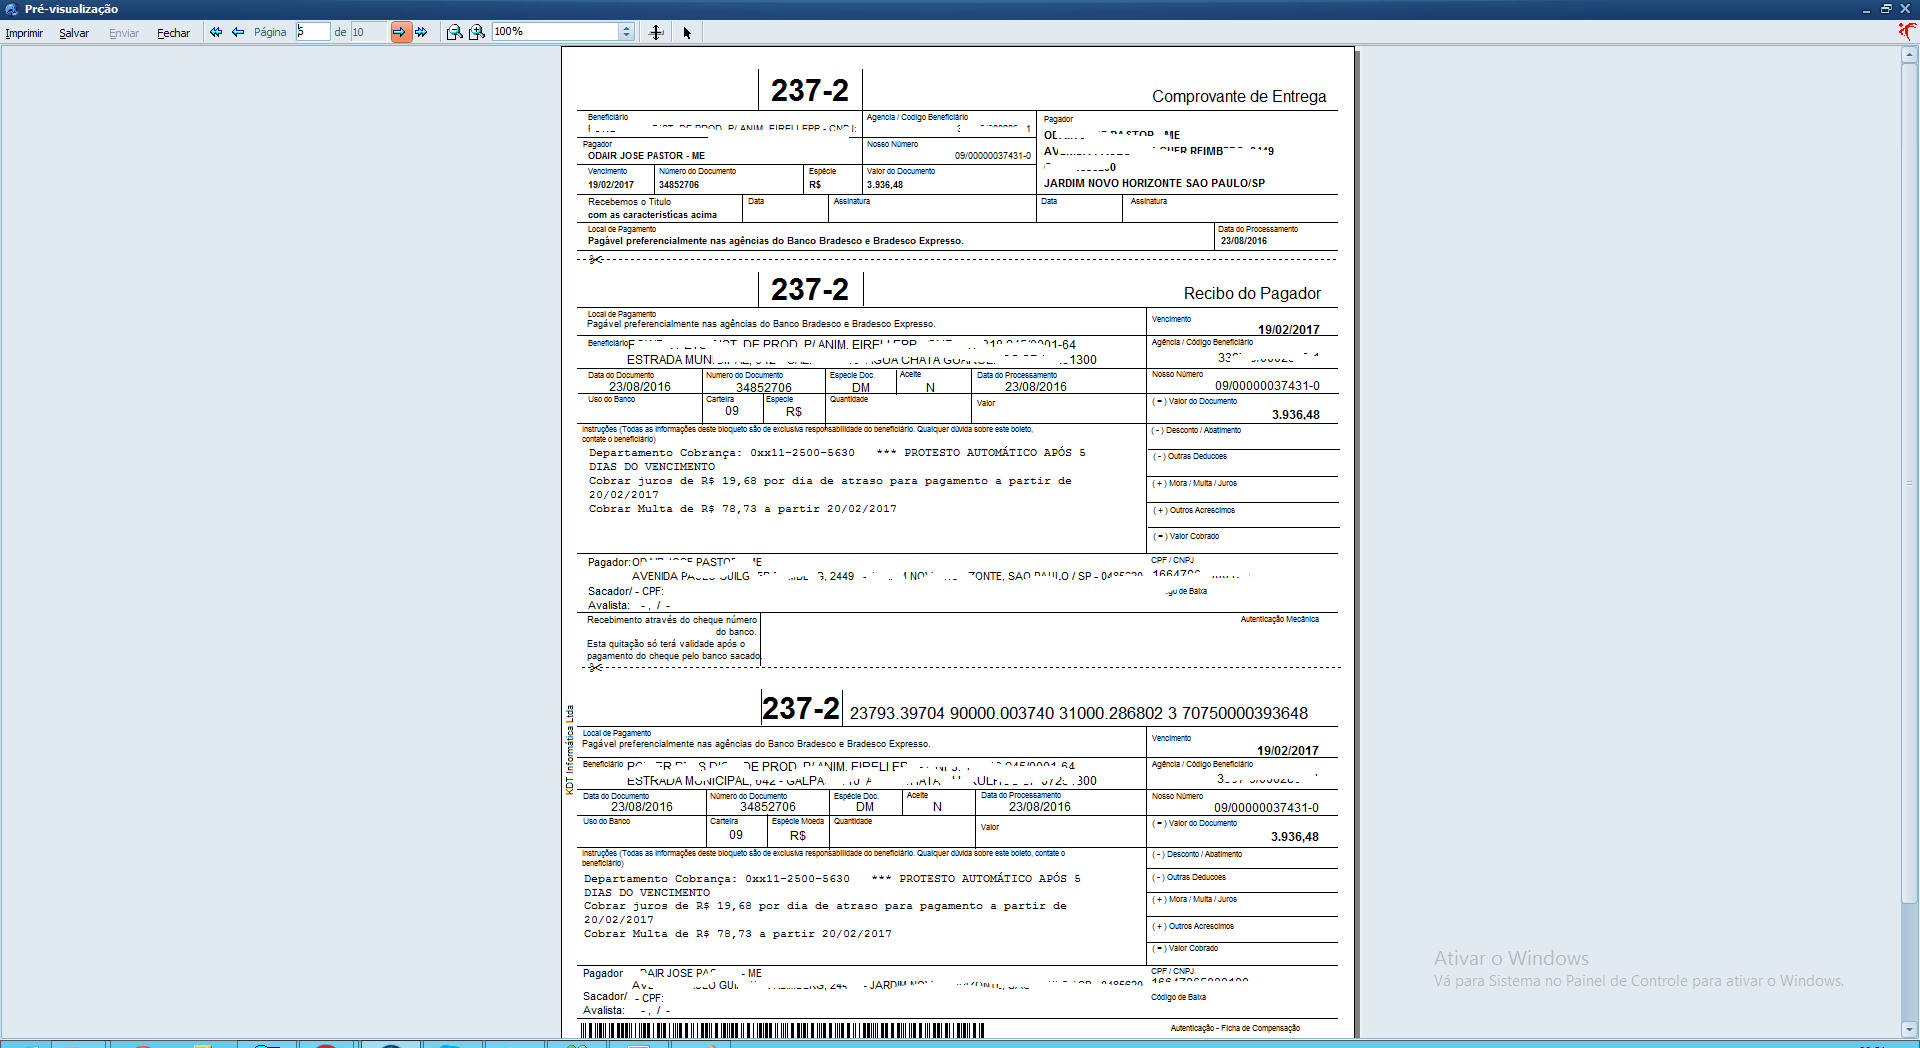Jump to the last page
1920x1048 pixels.
pyautogui.click(x=422, y=32)
